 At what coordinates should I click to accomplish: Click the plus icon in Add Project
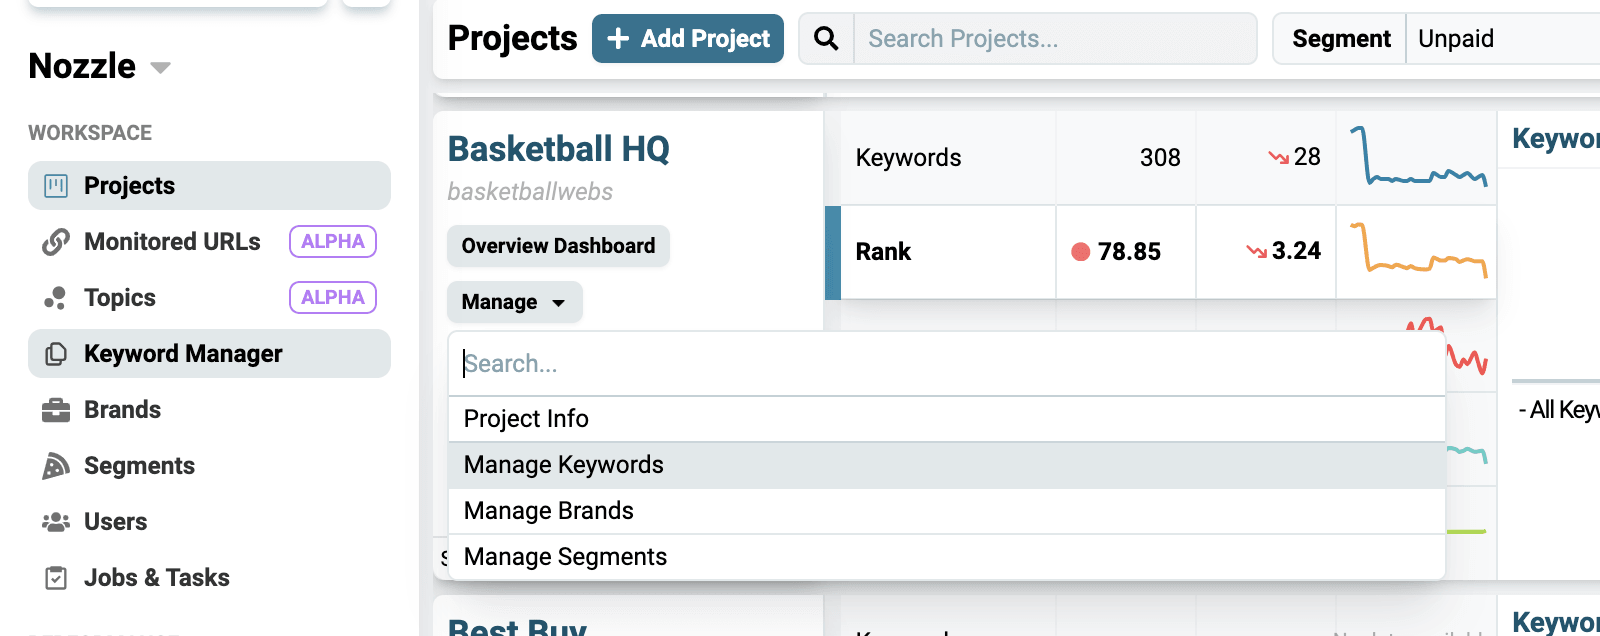pos(618,38)
